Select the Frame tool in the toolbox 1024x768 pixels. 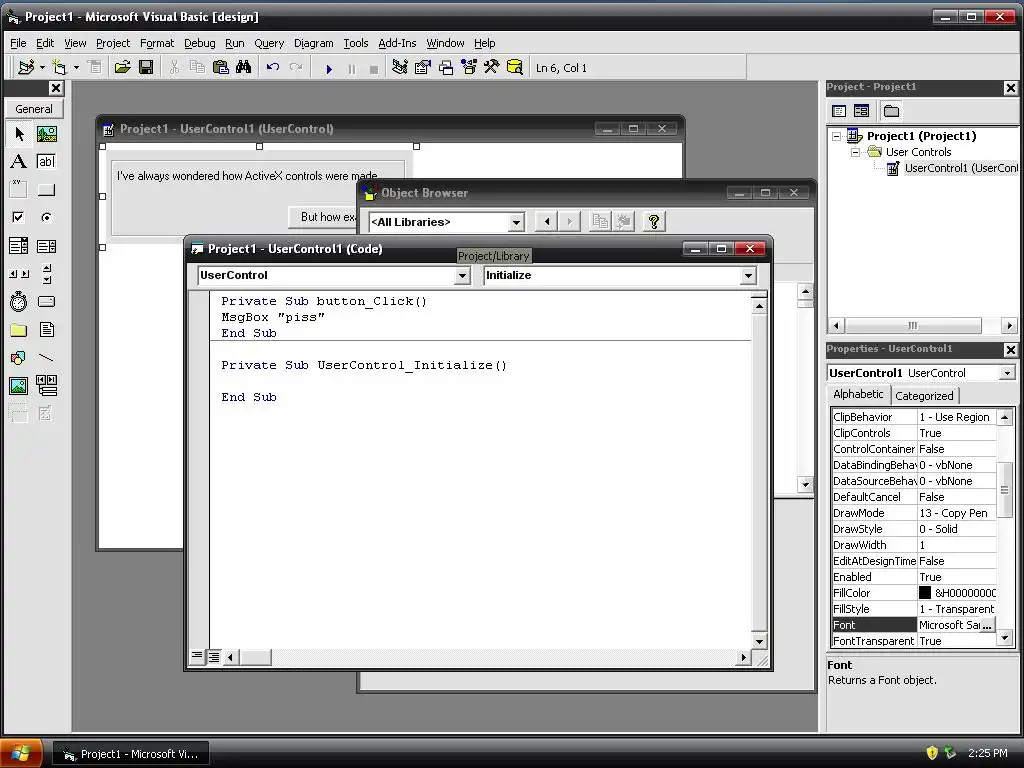19,190
